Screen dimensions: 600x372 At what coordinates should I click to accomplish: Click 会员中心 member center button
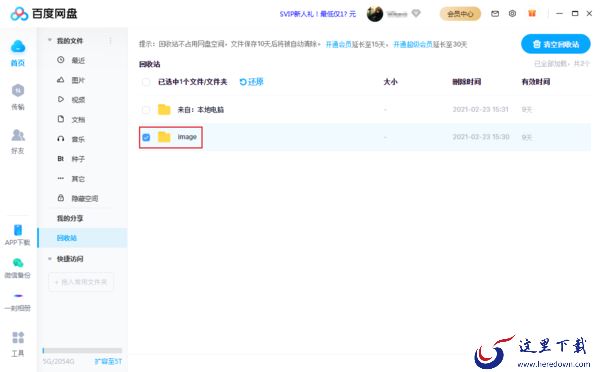(x=460, y=14)
